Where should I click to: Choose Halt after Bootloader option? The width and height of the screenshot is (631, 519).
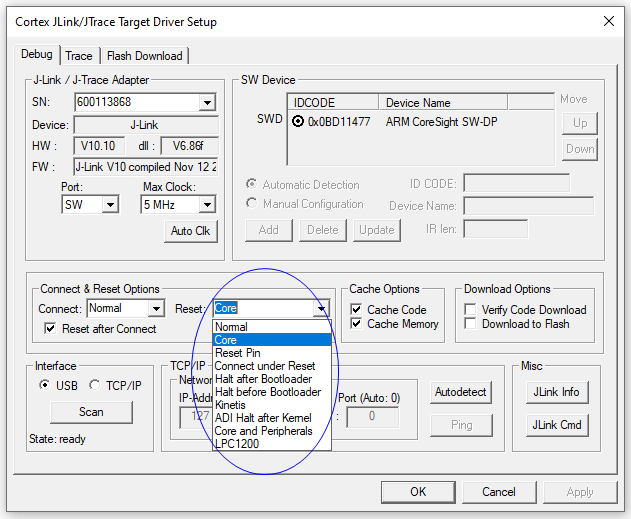[x=272, y=379]
